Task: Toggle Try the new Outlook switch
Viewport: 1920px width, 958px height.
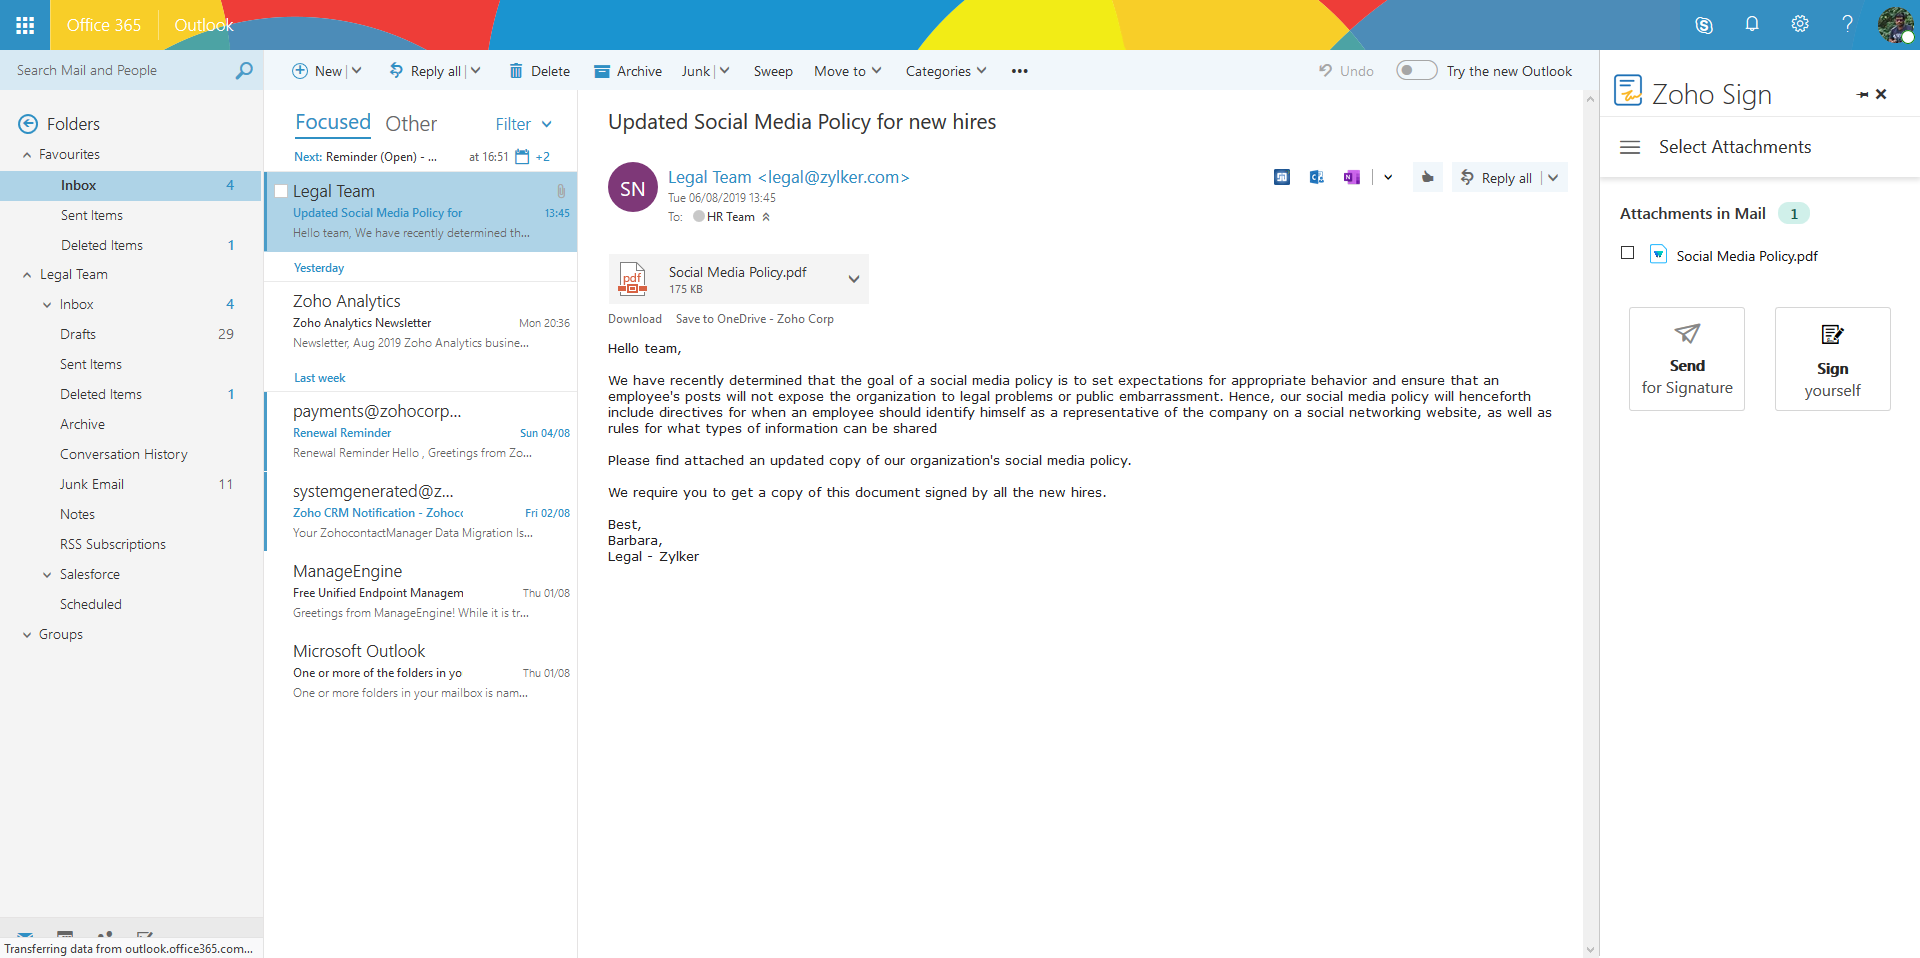Action: pos(1416,70)
